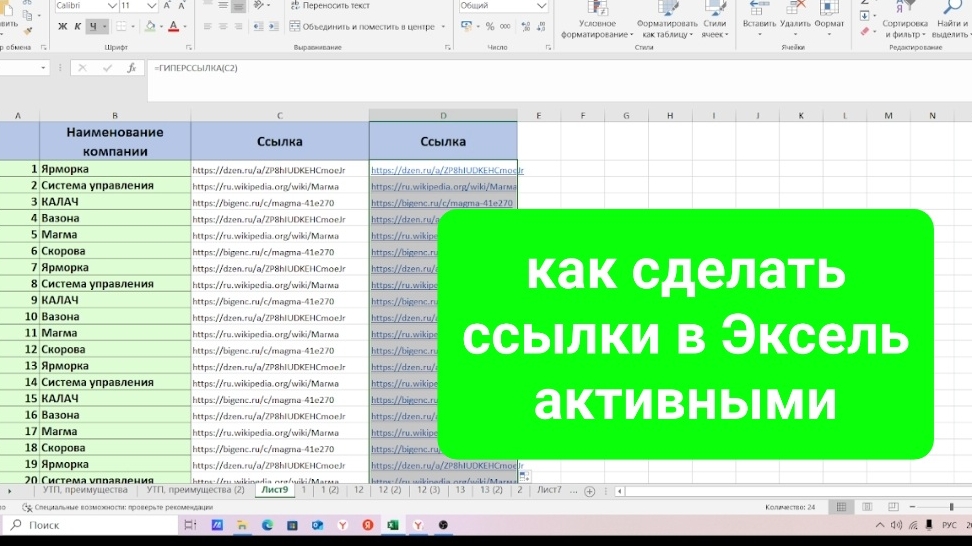Decrease font size icon

(182, 6)
